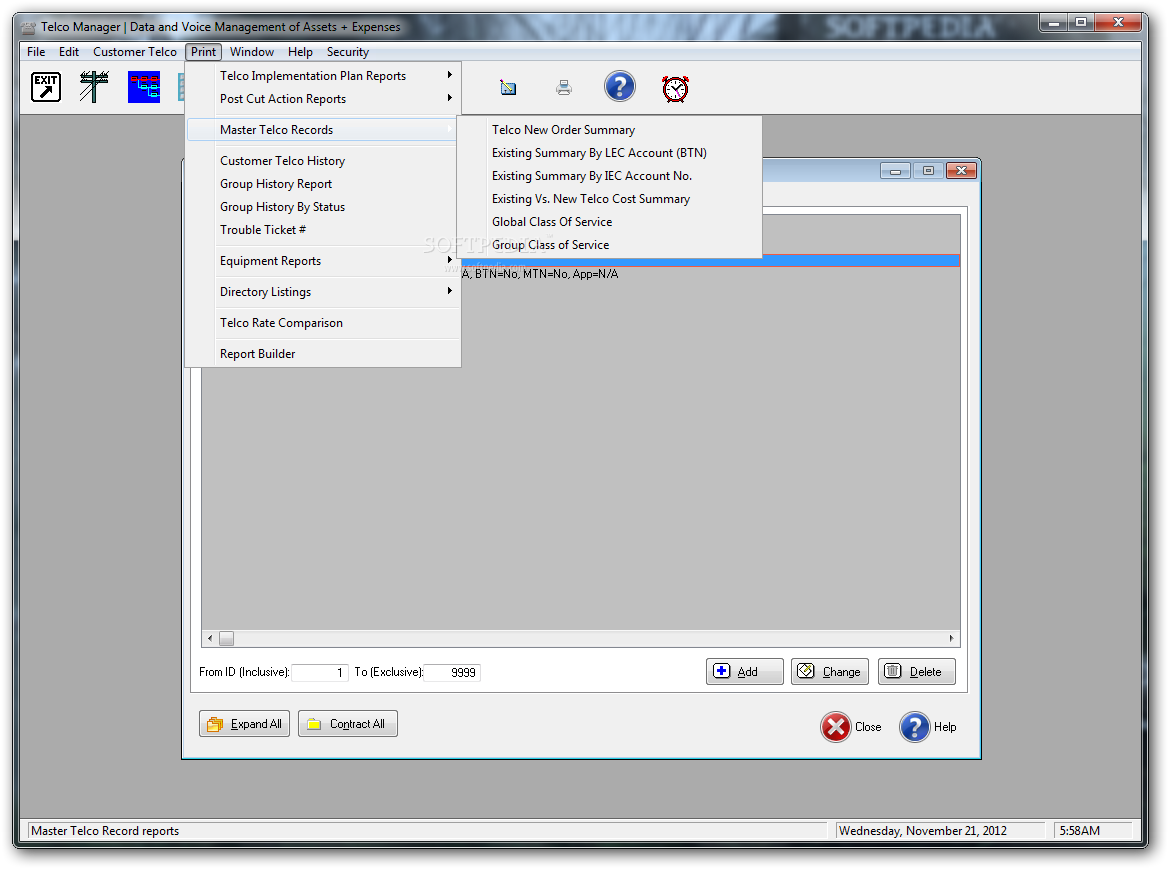Launch Report Builder from Print menu
1169x869 pixels.
click(x=324, y=353)
